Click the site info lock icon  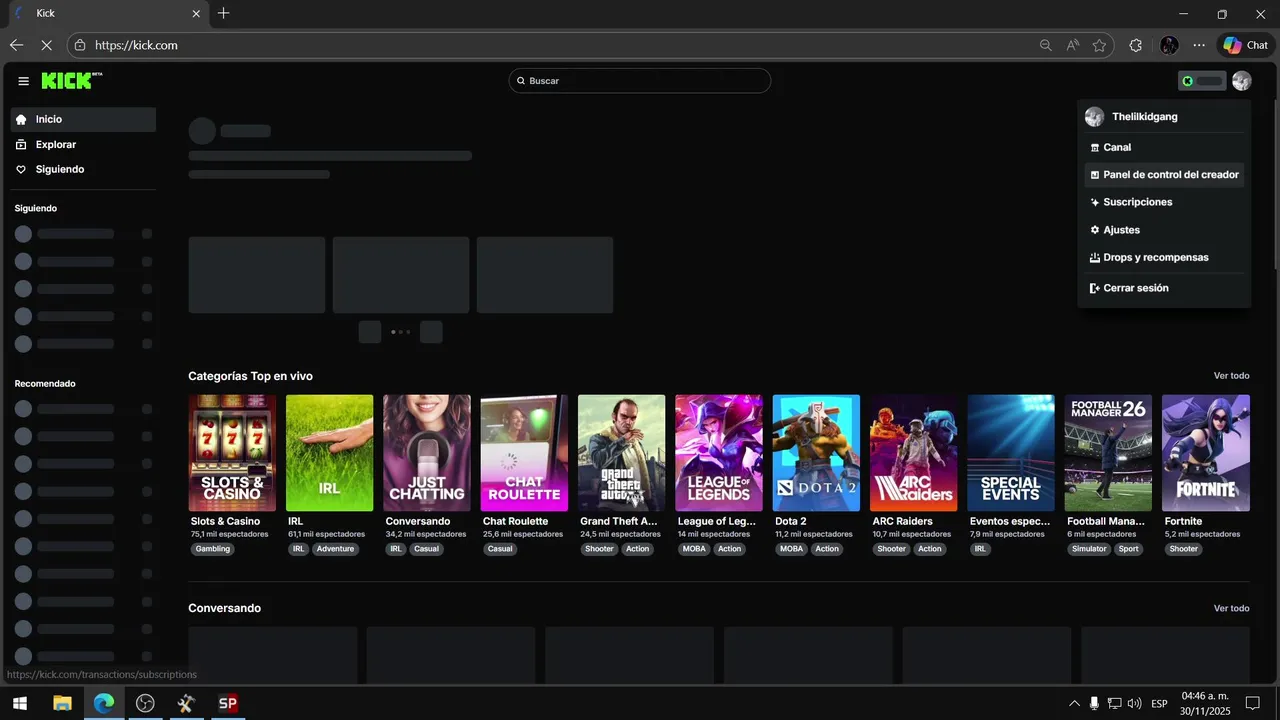pos(80,45)
